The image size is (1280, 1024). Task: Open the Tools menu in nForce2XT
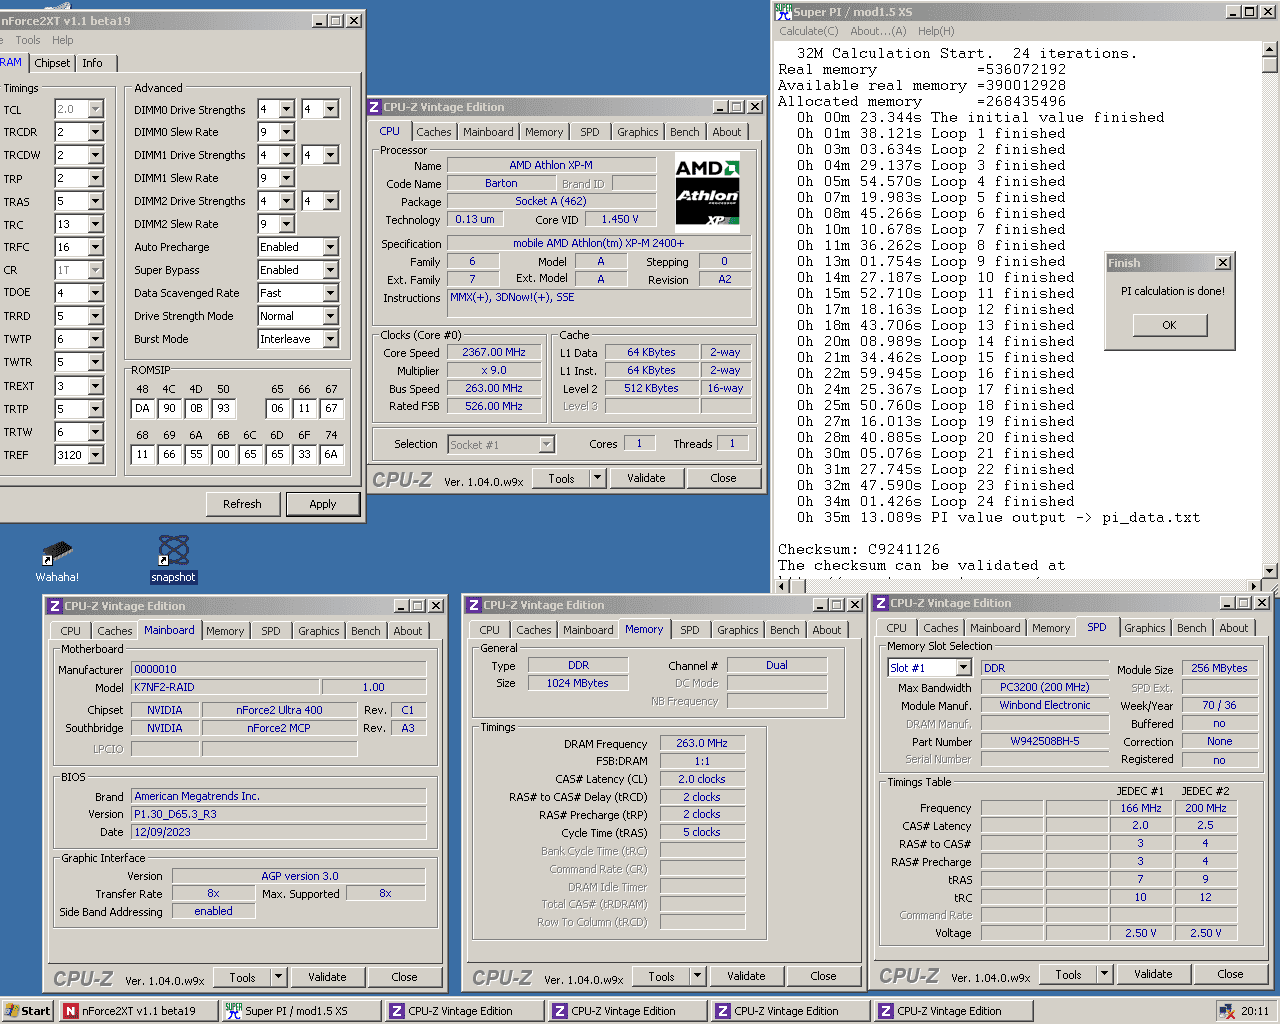coord(28,40)
